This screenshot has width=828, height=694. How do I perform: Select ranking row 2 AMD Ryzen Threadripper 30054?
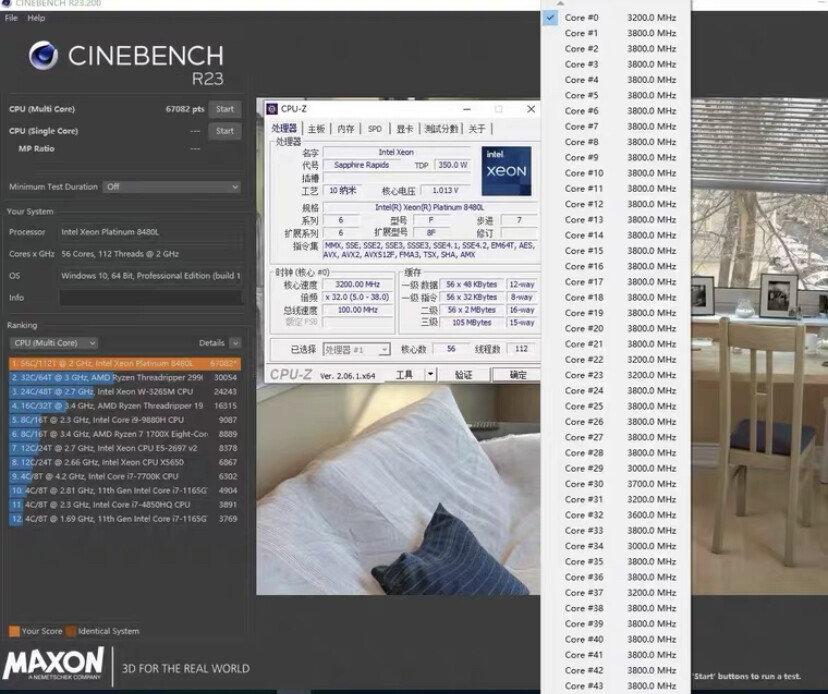(x=125, y=378)
